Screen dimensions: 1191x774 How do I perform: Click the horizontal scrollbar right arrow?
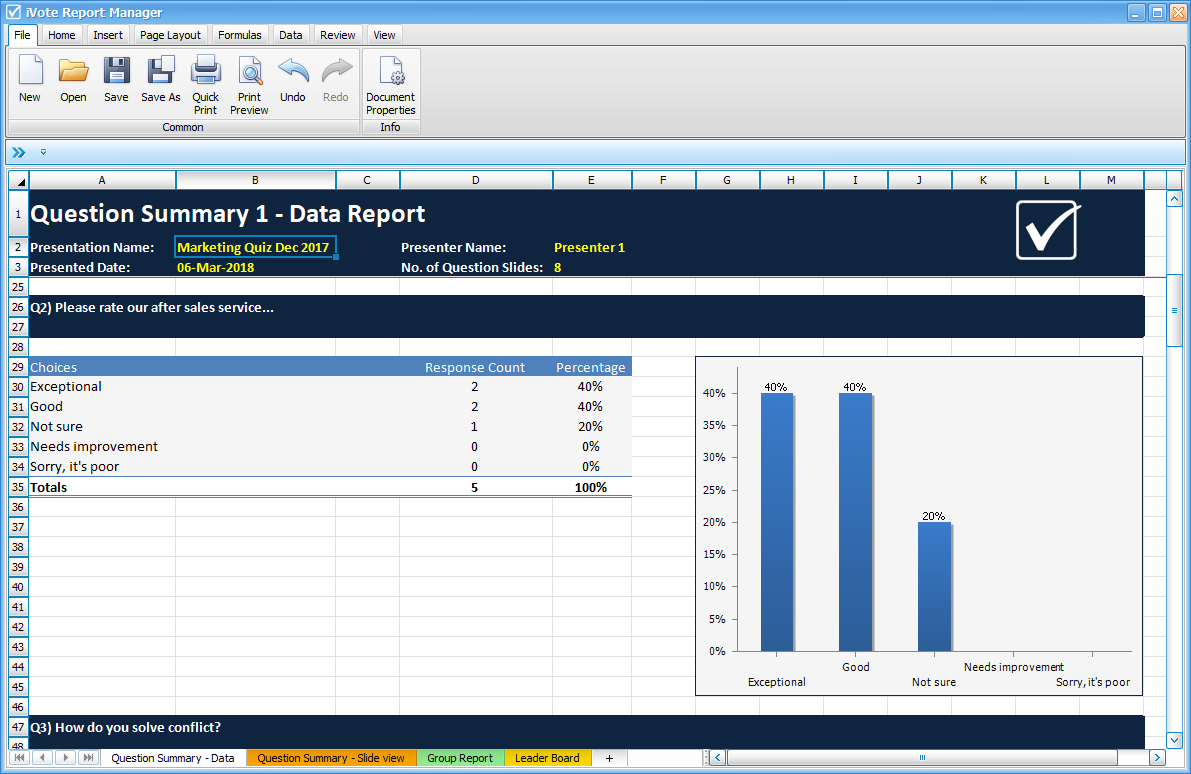pos(1157,758)
